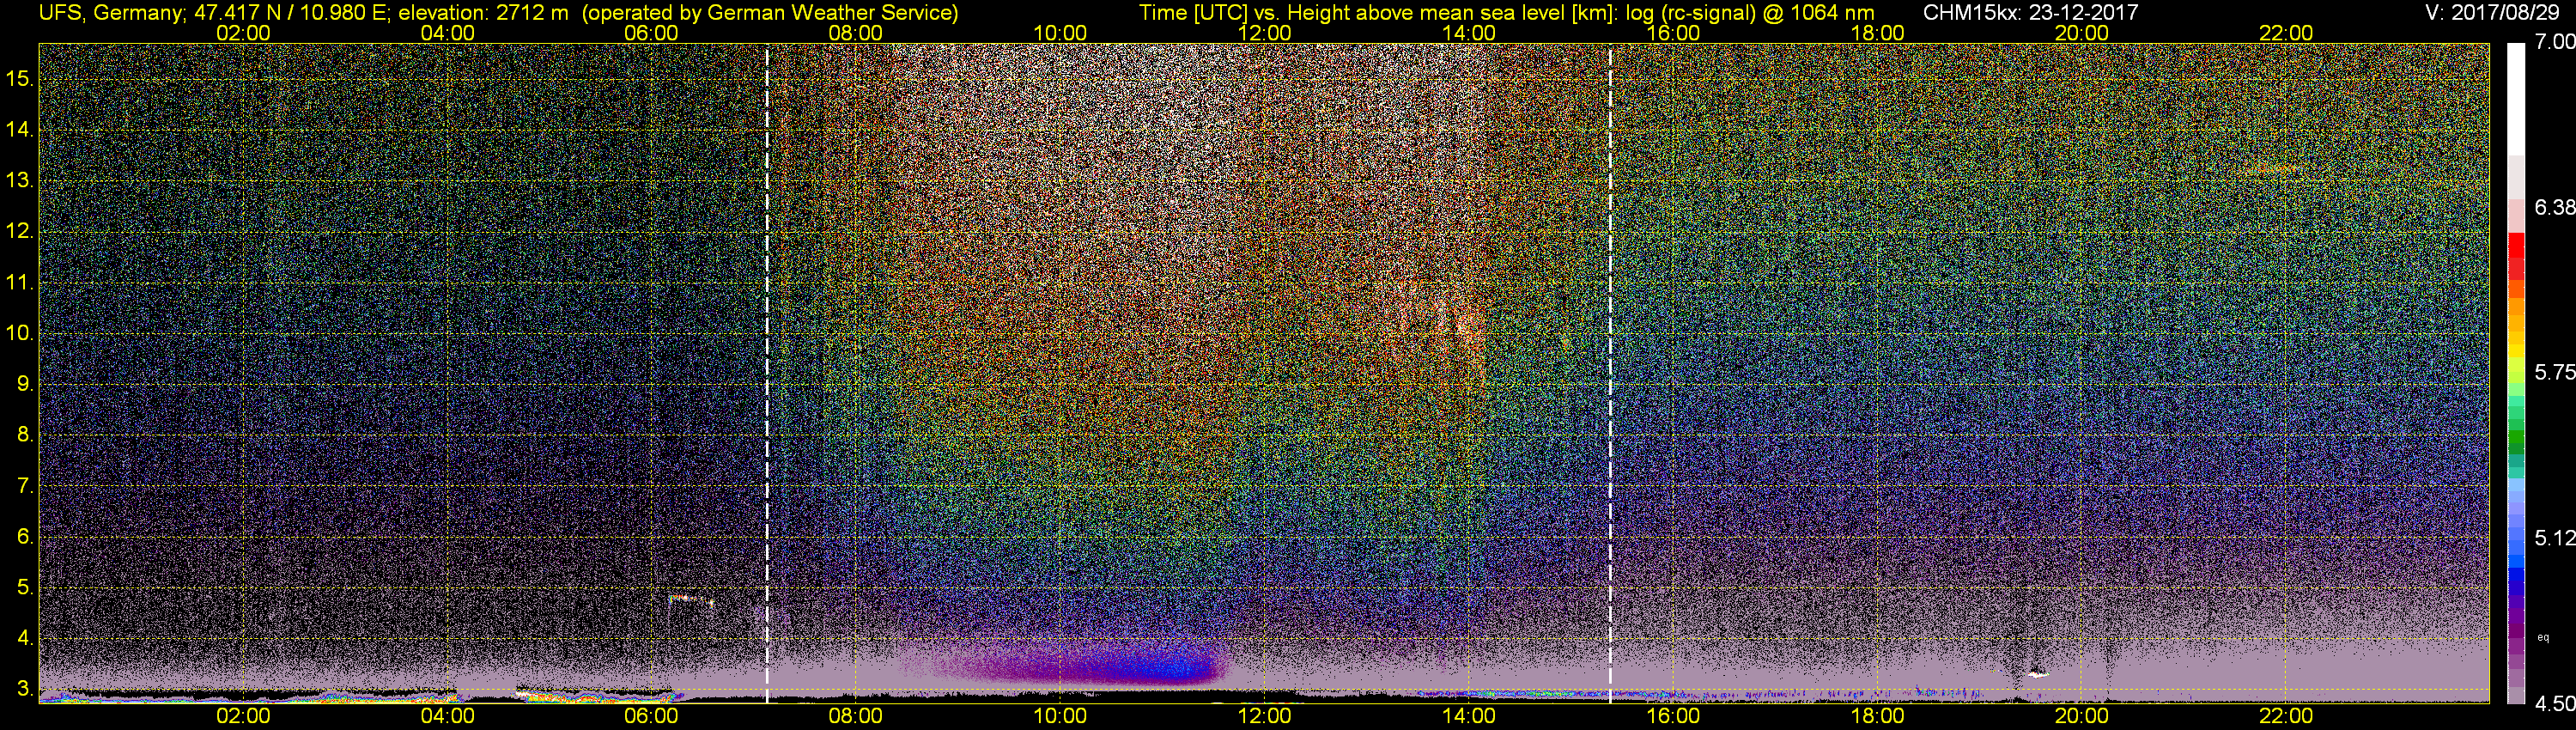The width and height of the screenshot is (2576, 730).
Task: Click the '3.' height axis label
Action: pos(24,689)
